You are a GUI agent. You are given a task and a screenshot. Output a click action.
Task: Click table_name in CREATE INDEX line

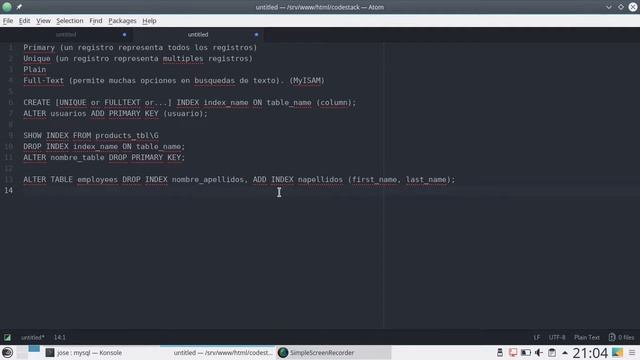[x=289, y=102]
